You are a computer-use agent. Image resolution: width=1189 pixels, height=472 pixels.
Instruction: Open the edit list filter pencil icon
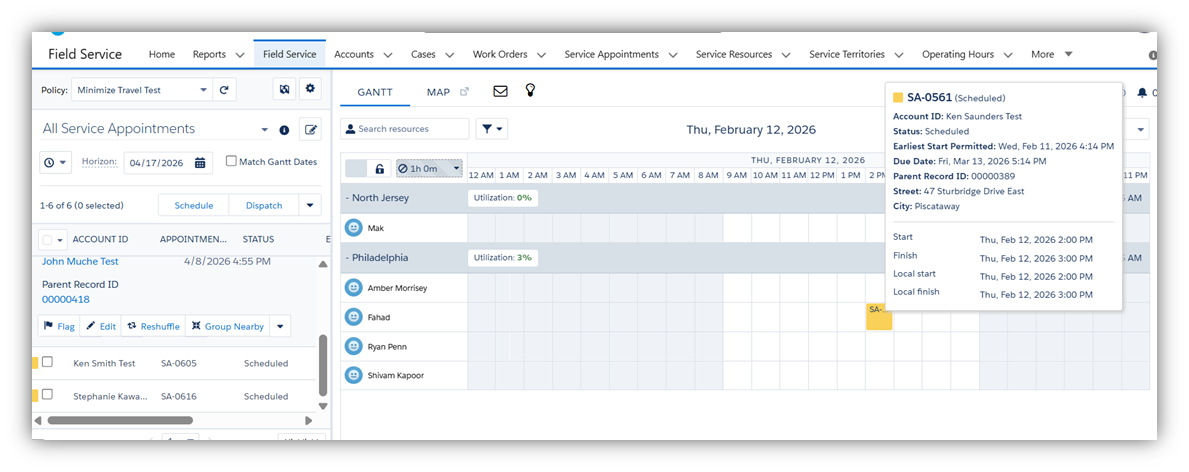310,130
